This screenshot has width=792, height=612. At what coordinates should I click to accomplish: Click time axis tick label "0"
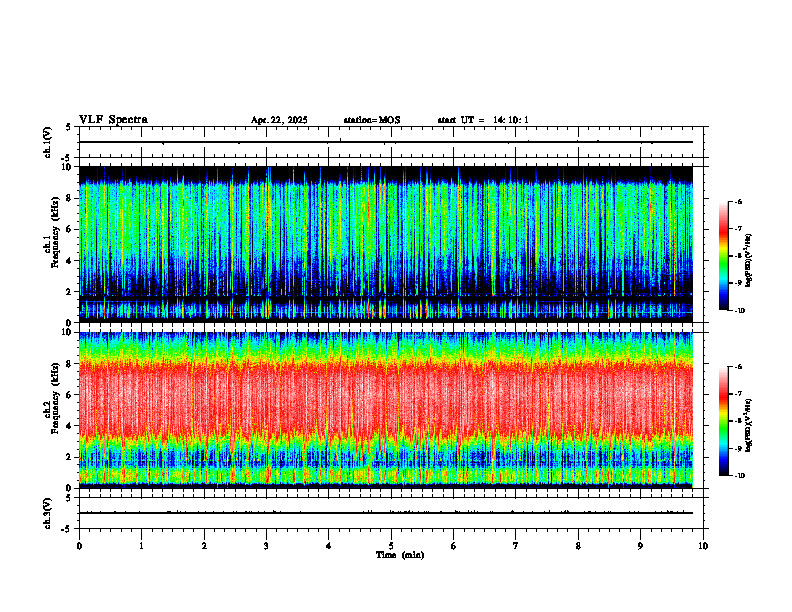click(x=79, y=546)
